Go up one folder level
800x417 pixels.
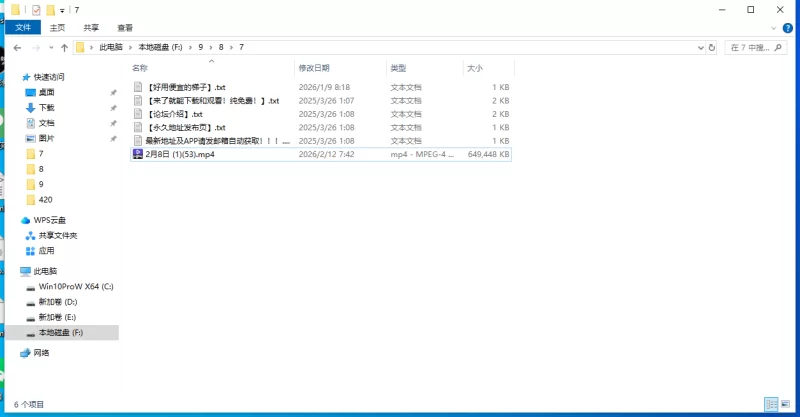pos(64,47)
